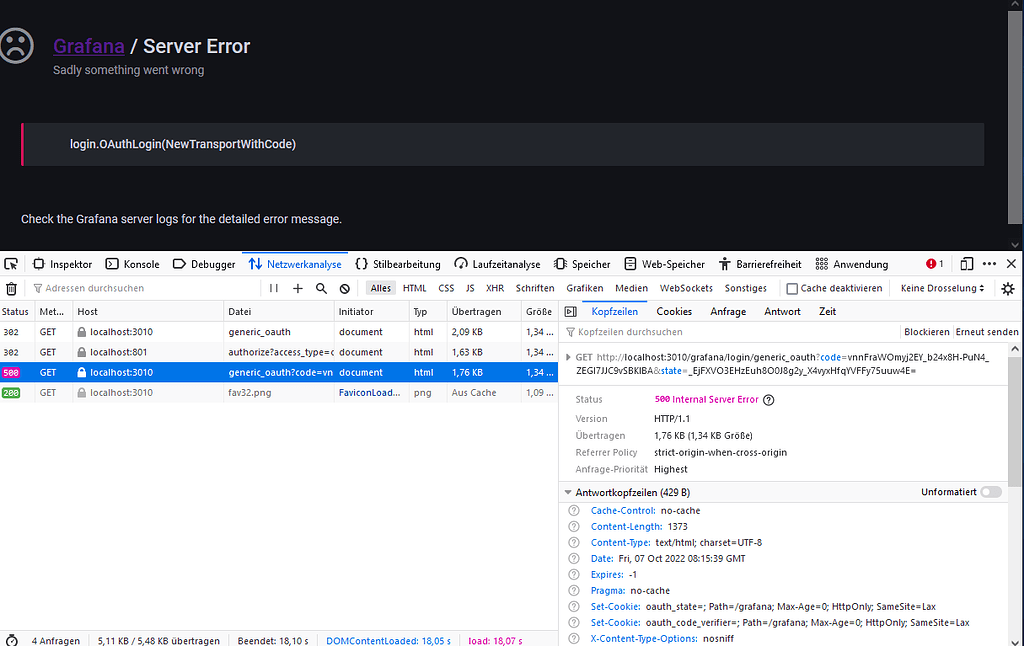The width and height of the screenshot is (1024, 646).
Task: Open the three-dots devtools menu
Action: click(x=989, y=264)
